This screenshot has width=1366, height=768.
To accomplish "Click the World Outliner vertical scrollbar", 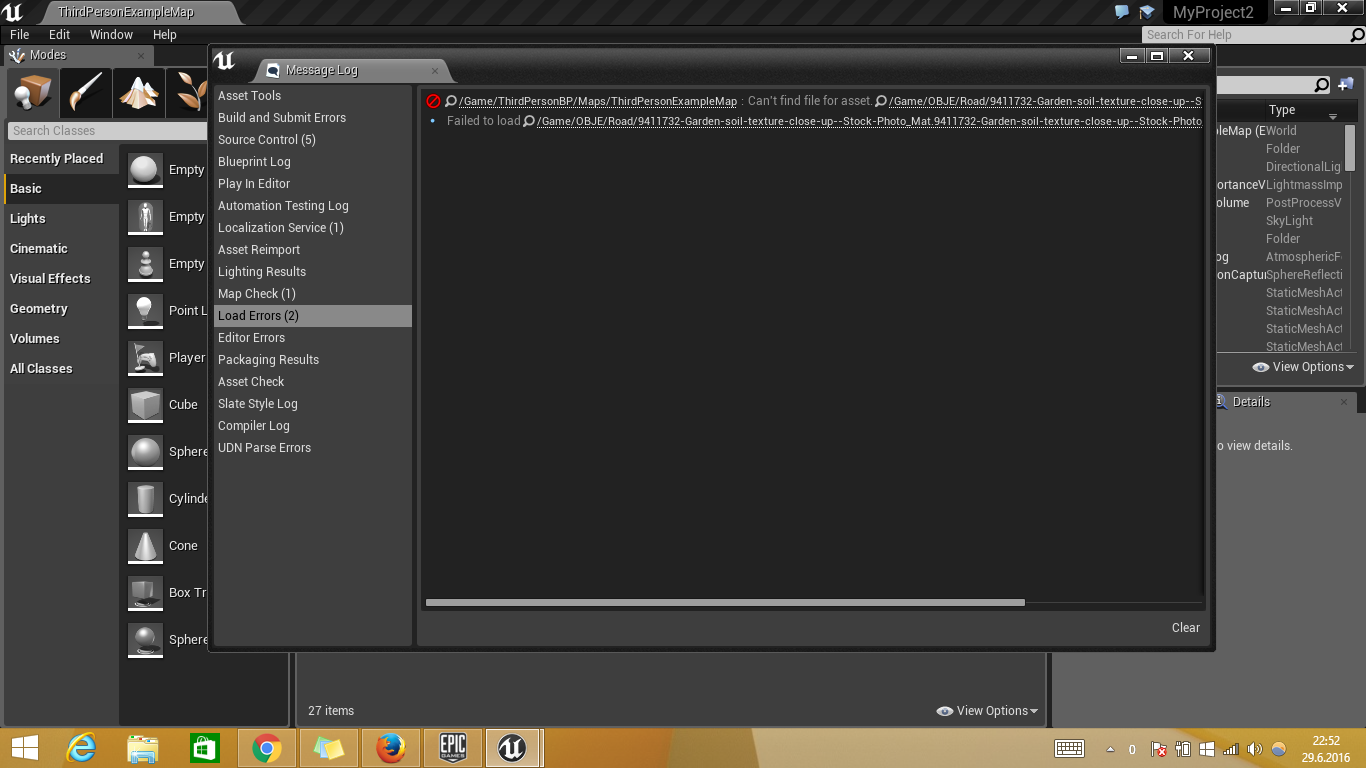I will coord(1350,148).
